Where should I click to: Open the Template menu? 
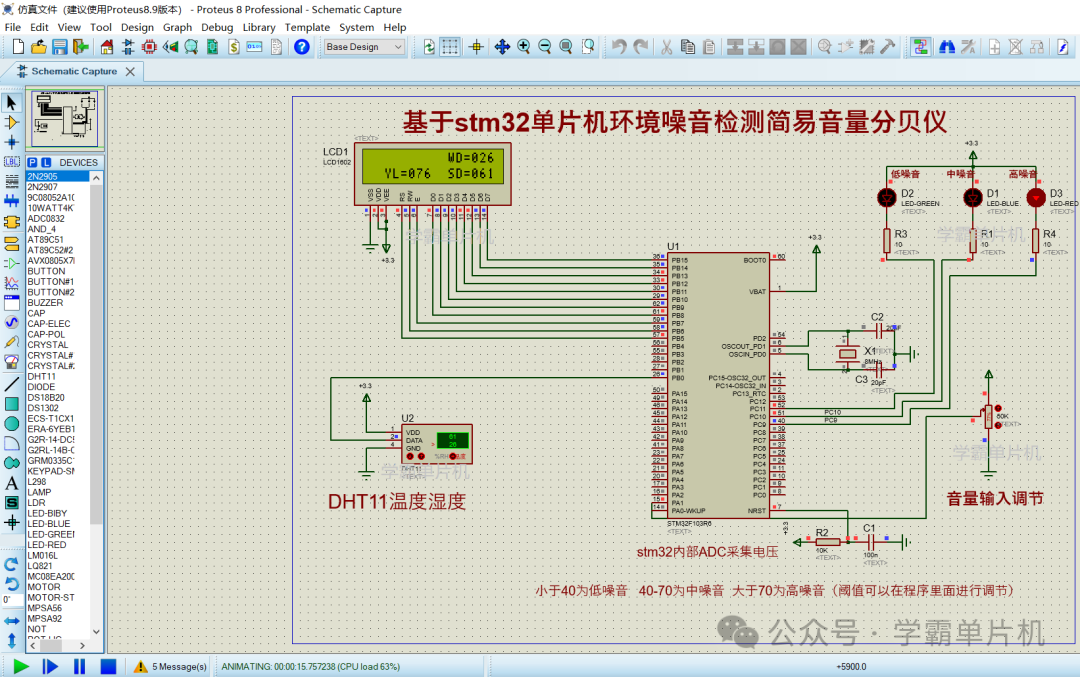click(307, 28)
